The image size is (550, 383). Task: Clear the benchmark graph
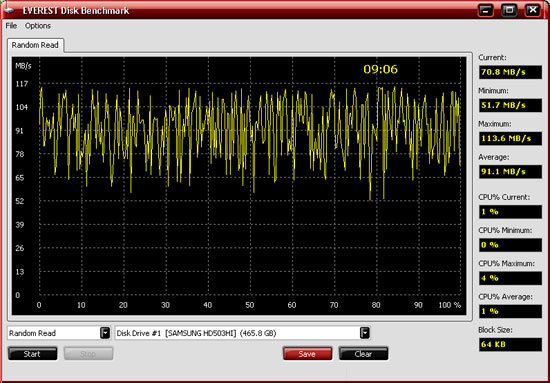point(363,354)
